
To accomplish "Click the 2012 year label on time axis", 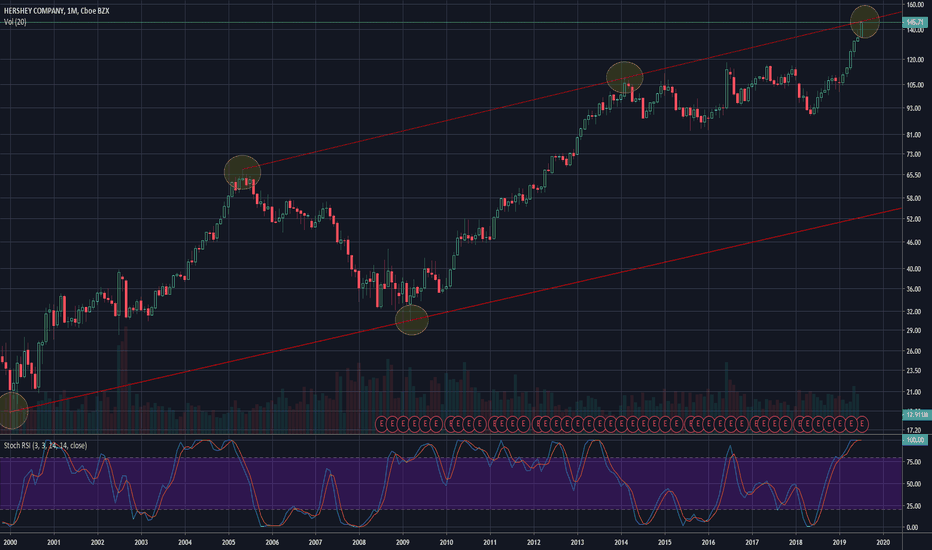I will 534,542.
